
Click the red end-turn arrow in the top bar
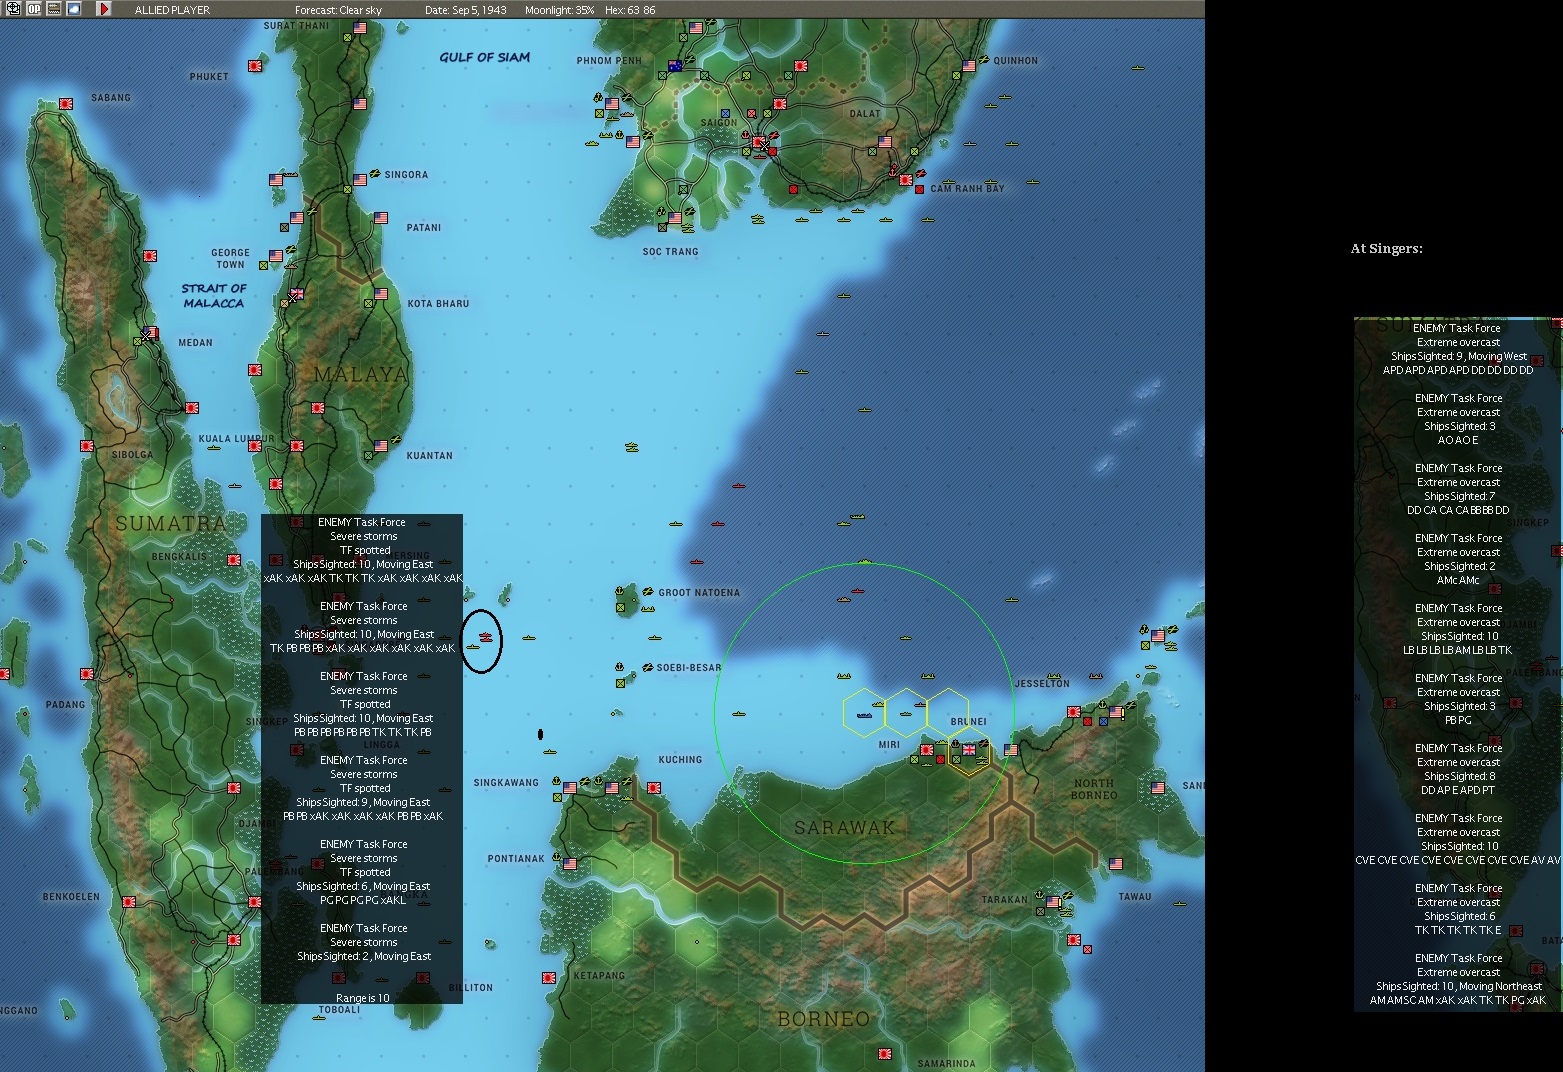pos(103,9)
